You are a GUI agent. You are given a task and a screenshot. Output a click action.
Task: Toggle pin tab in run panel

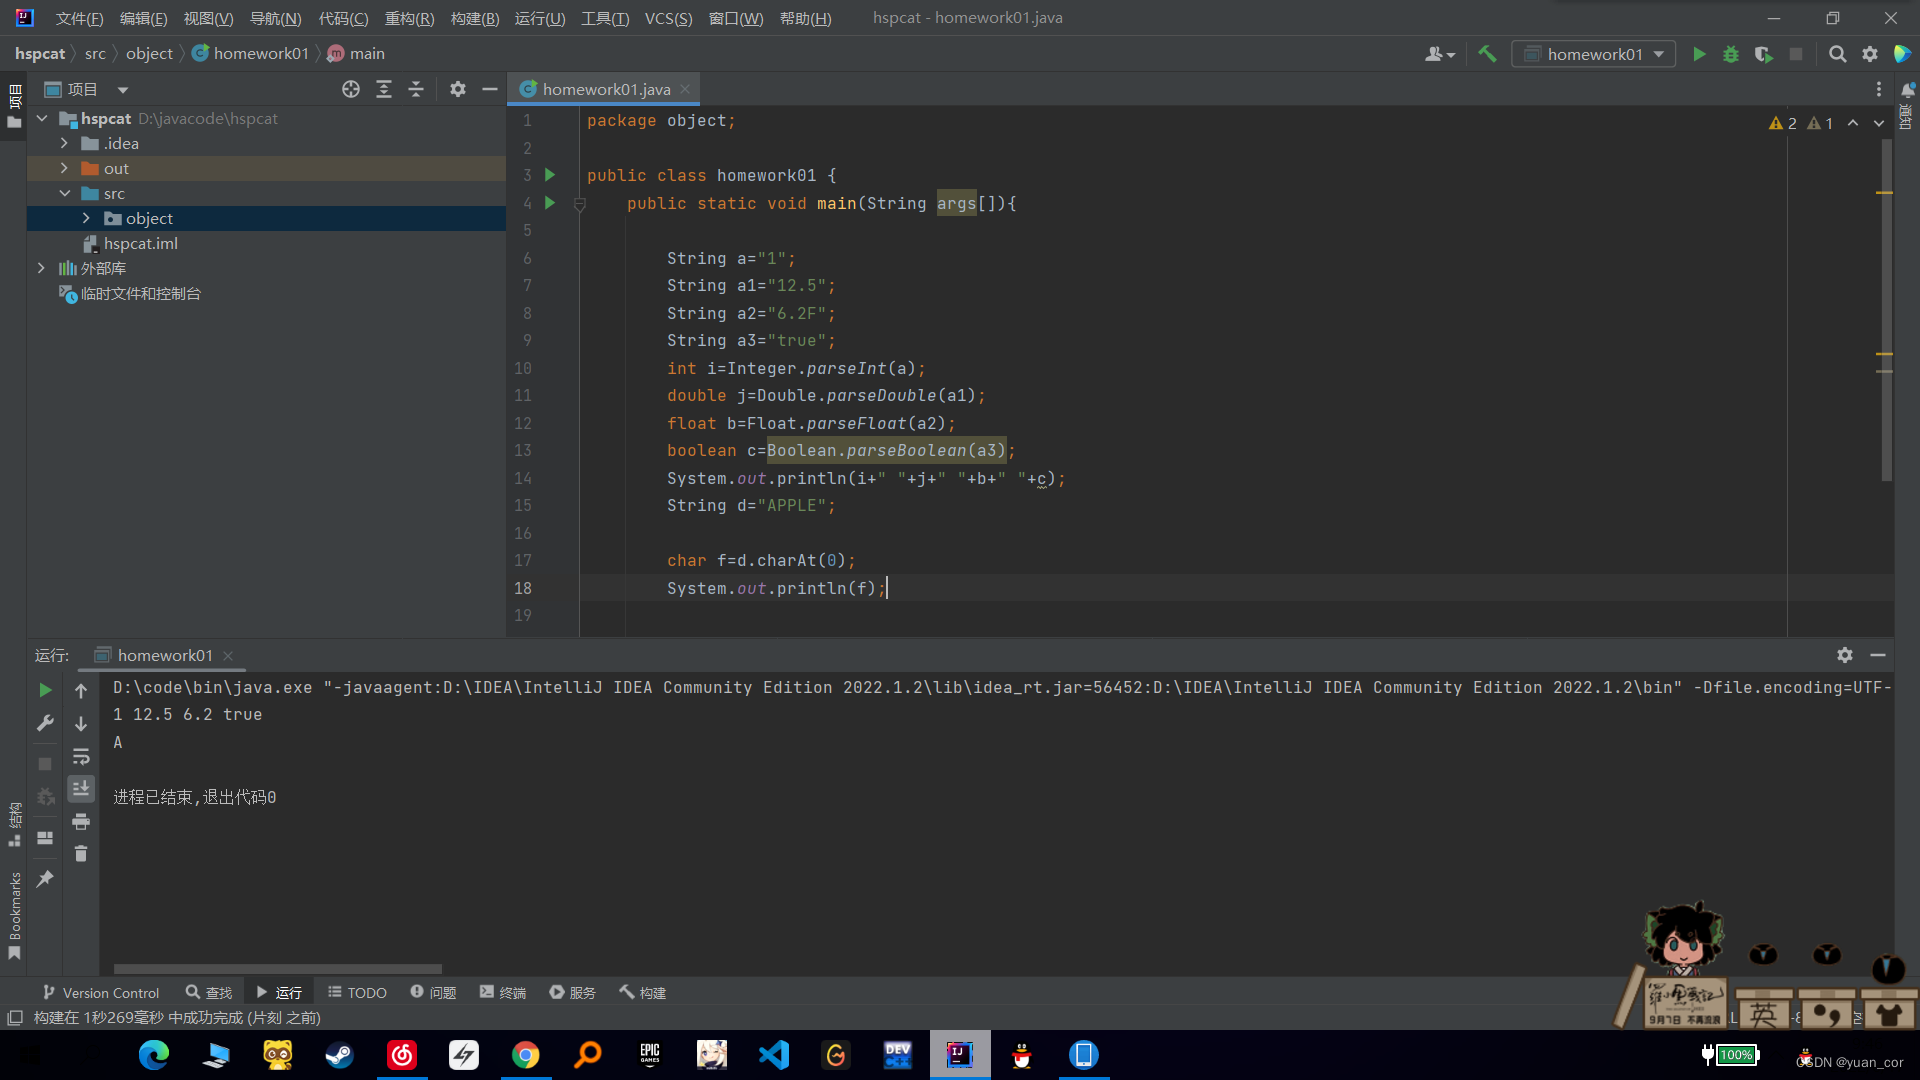coord(45,879)
